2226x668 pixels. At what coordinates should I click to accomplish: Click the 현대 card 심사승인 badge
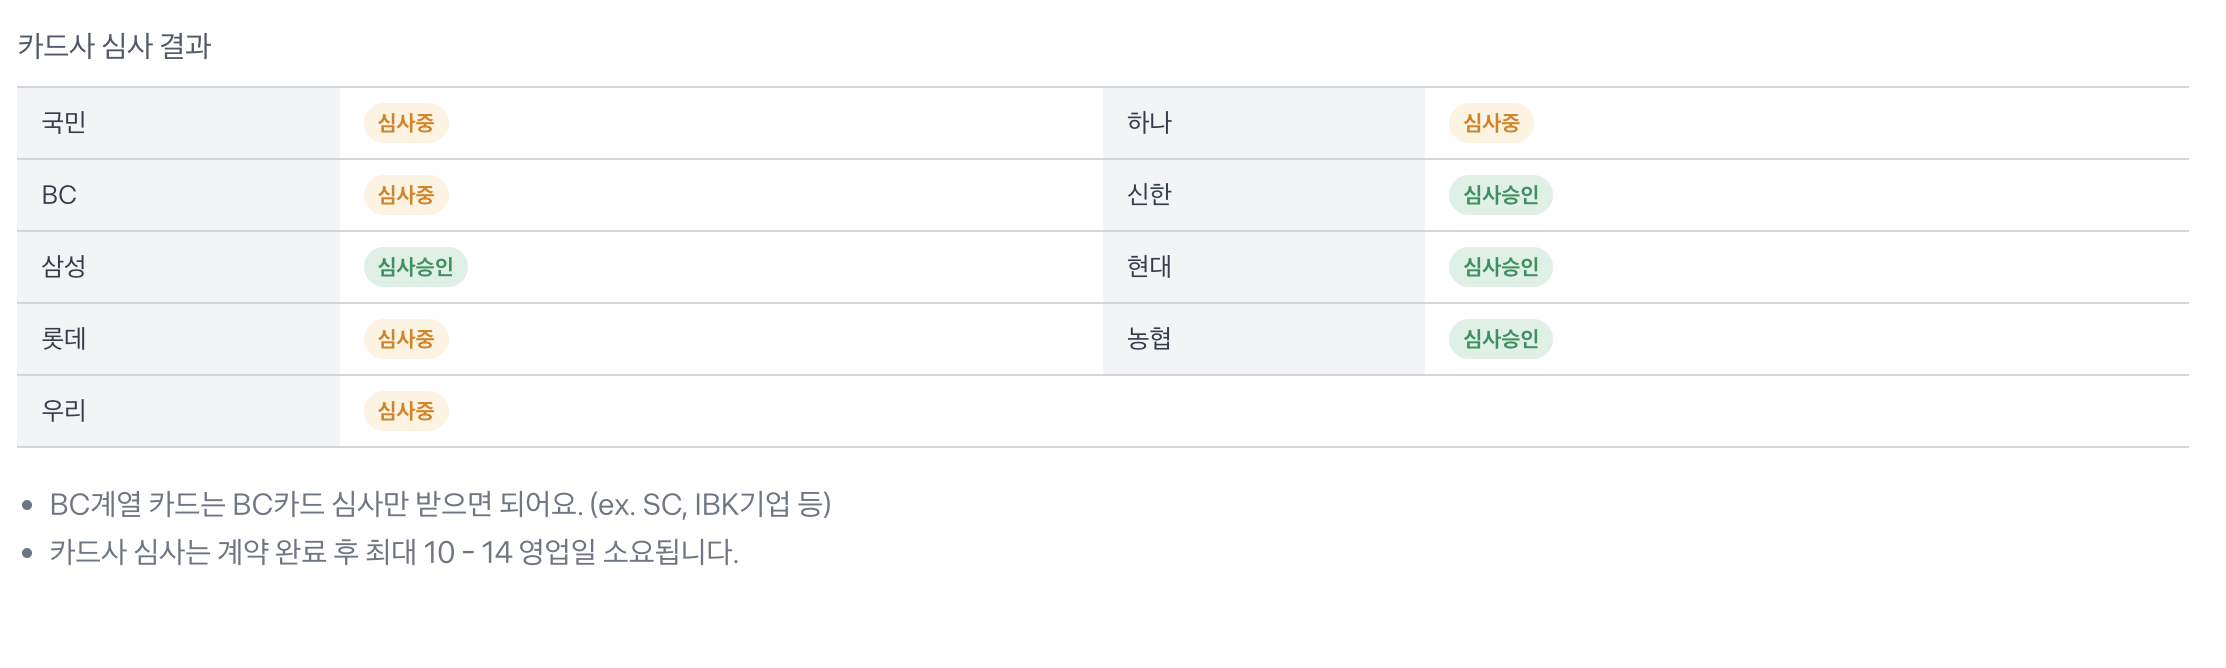tap(1501, 267)
